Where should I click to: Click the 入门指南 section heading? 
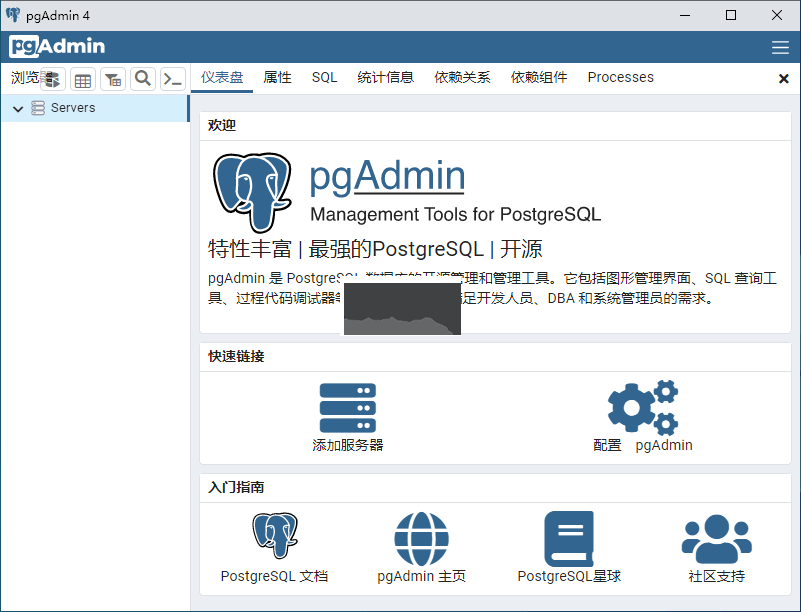(236, 487)
